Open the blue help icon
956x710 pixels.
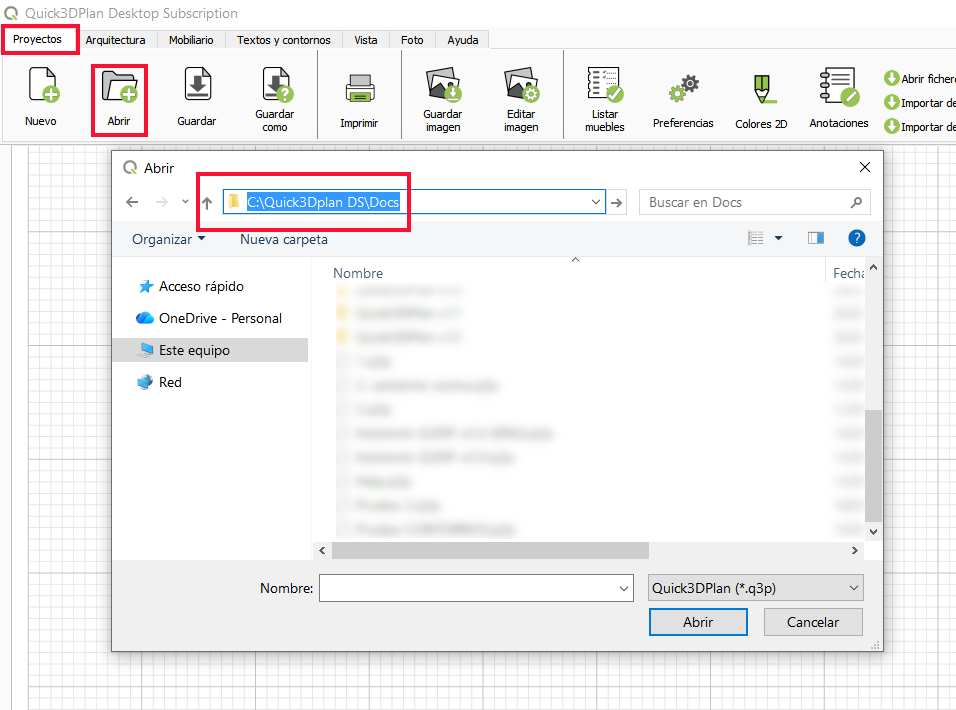857,238
